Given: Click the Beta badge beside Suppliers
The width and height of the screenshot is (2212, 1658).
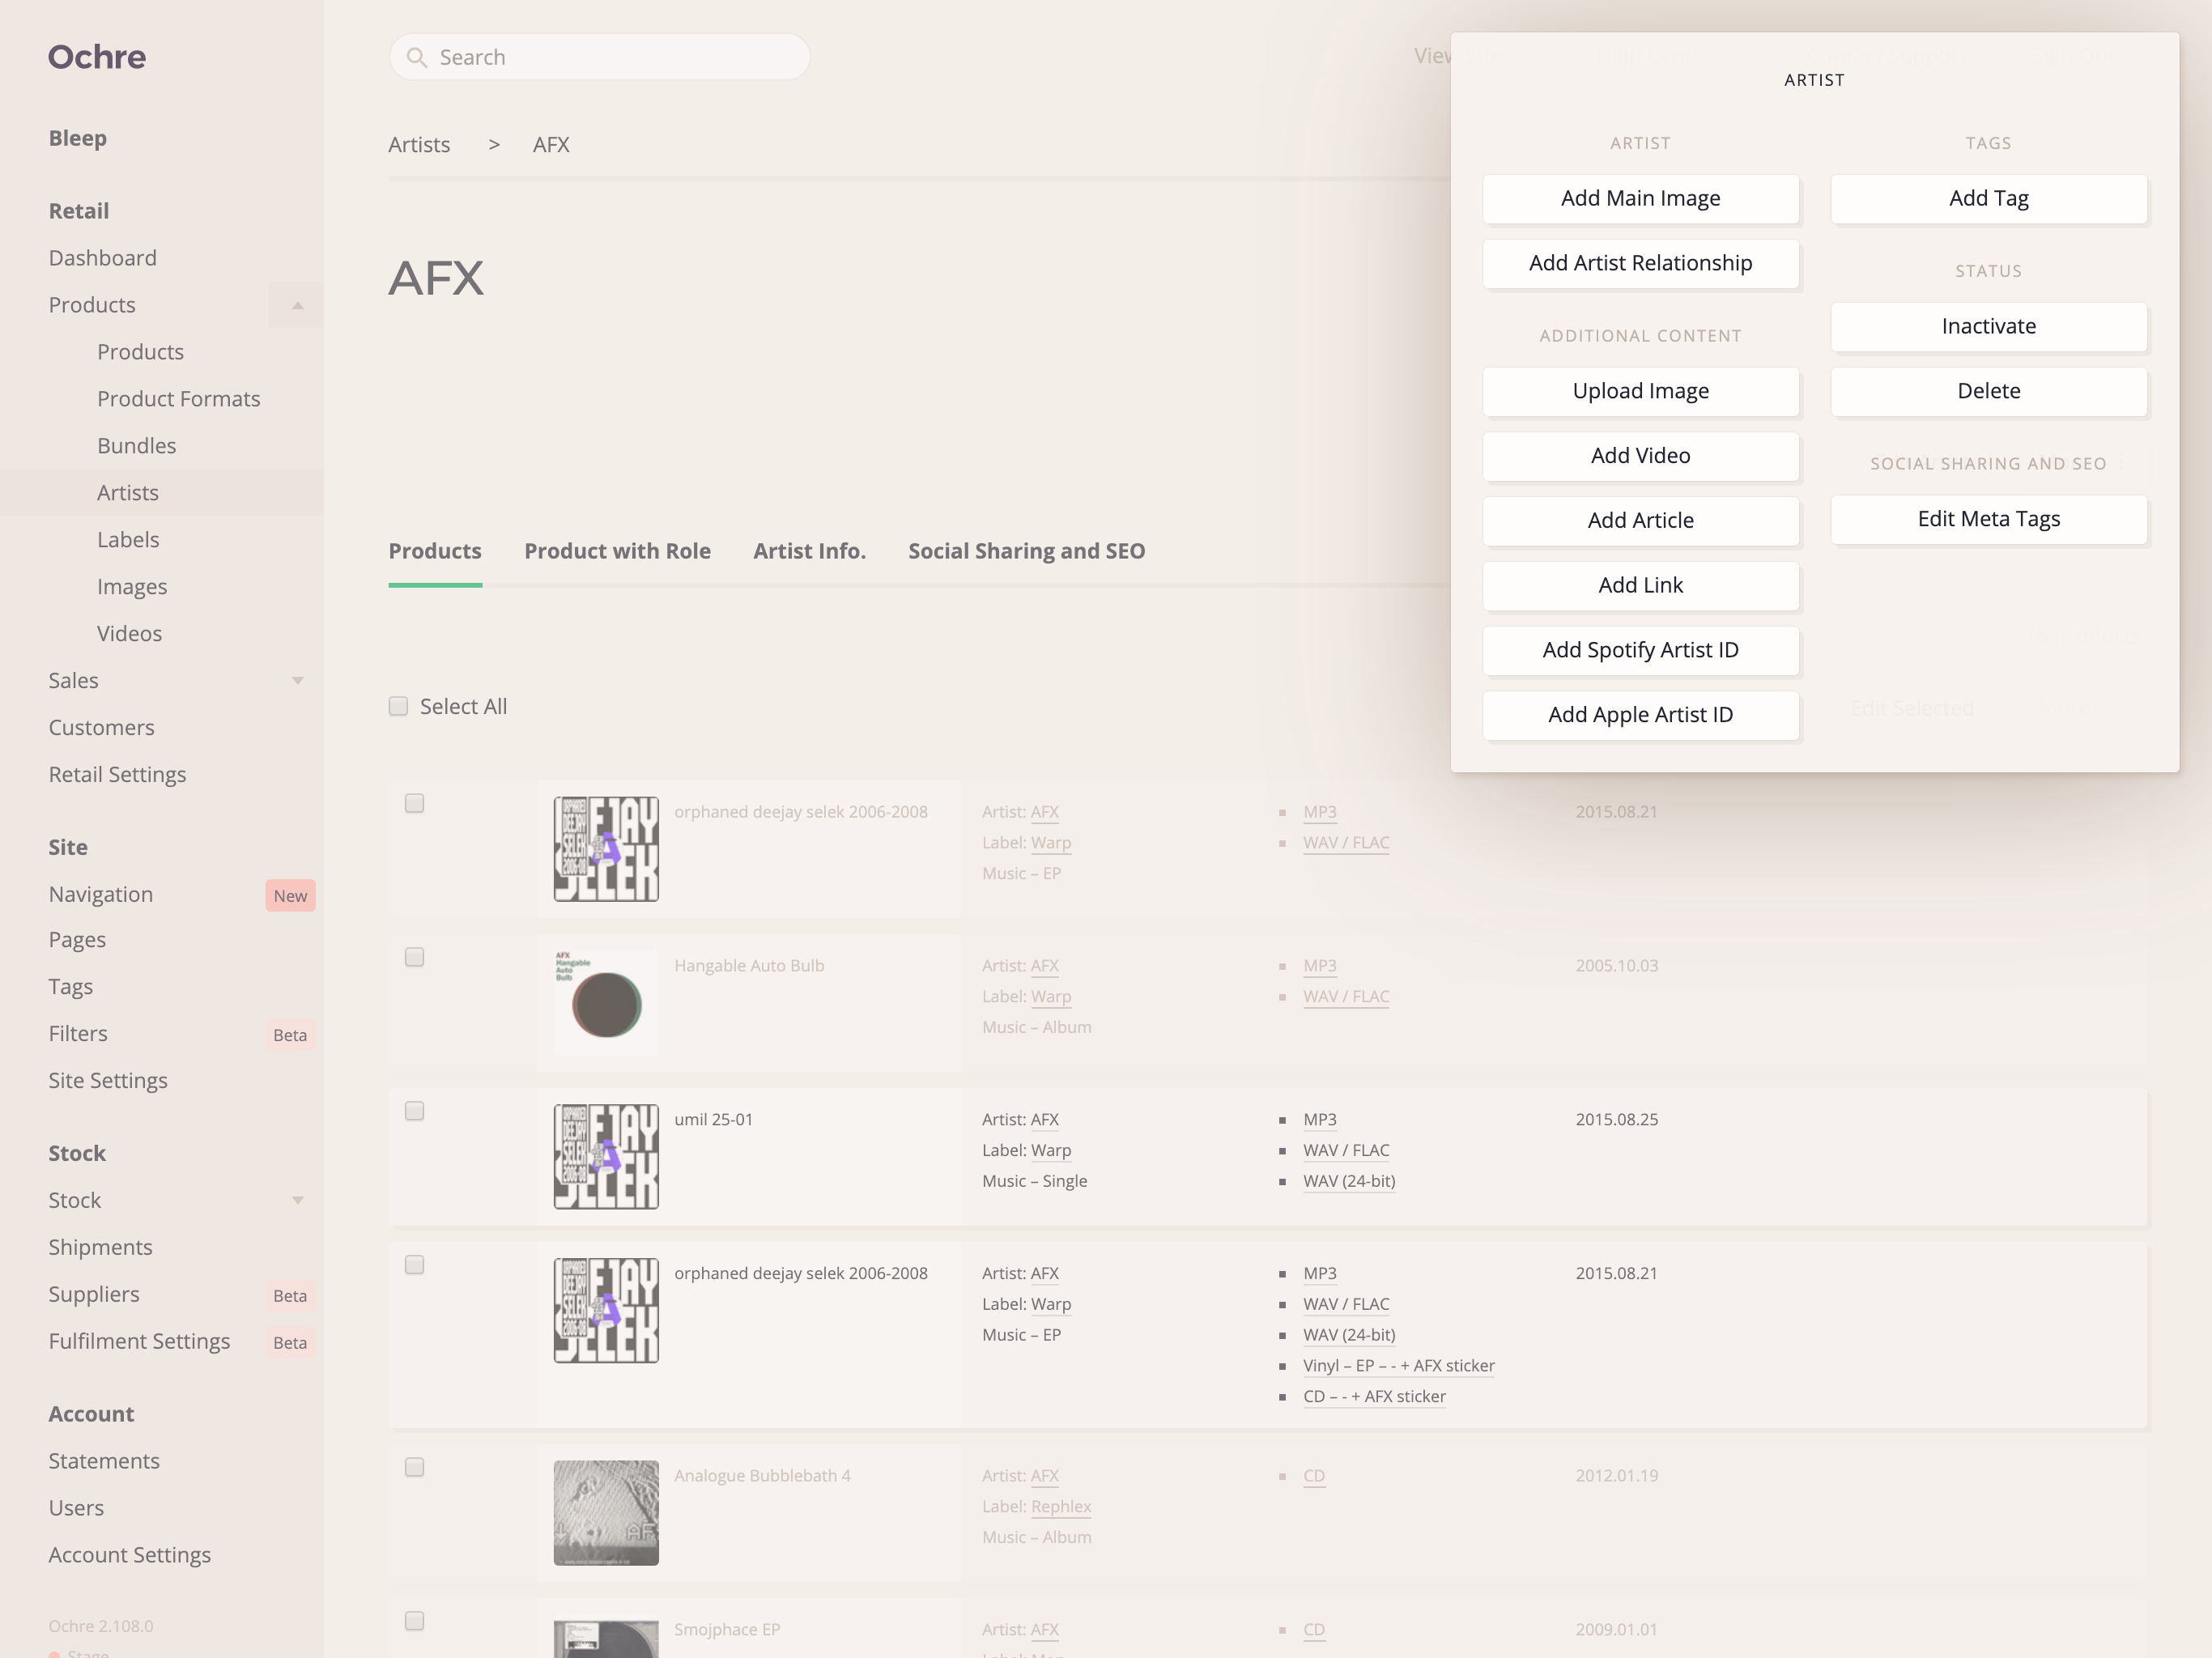Looking at the screenshot, I should tap(290, 1296).
